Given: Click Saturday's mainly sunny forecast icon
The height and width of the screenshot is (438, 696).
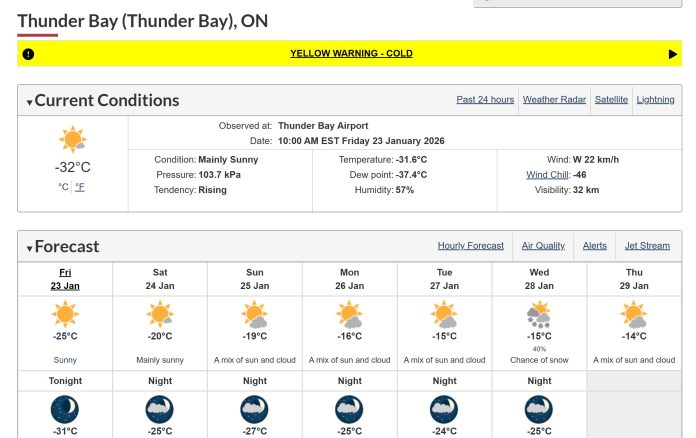Looking at the screenshot, I should click(x=160, y=315).
